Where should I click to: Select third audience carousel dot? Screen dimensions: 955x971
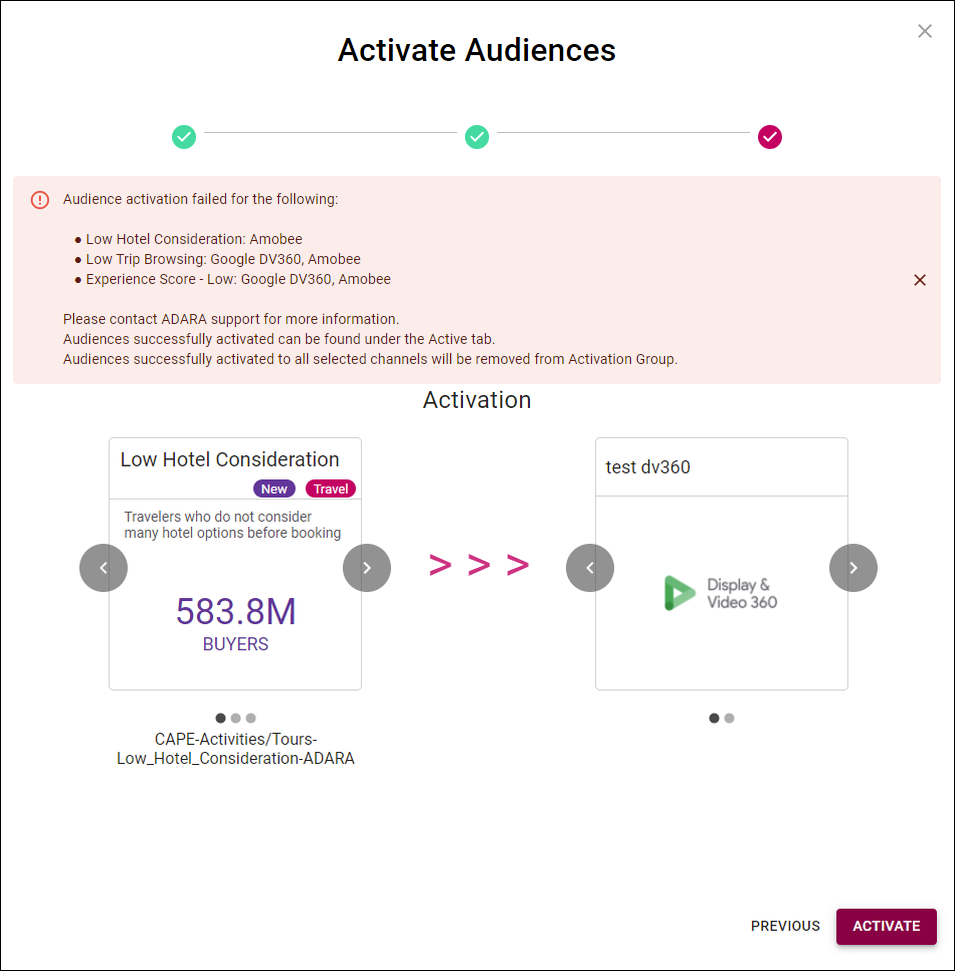coord(250,718)
